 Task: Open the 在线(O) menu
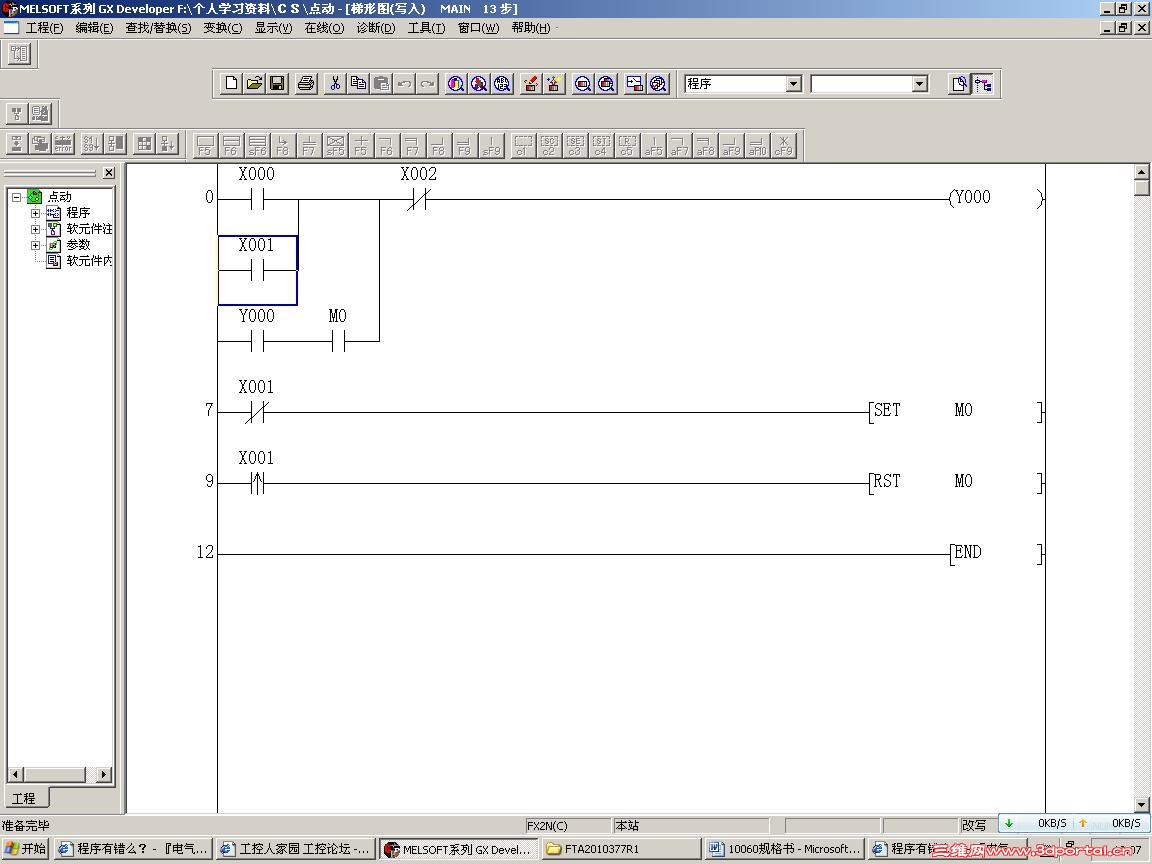click(324, 28)
